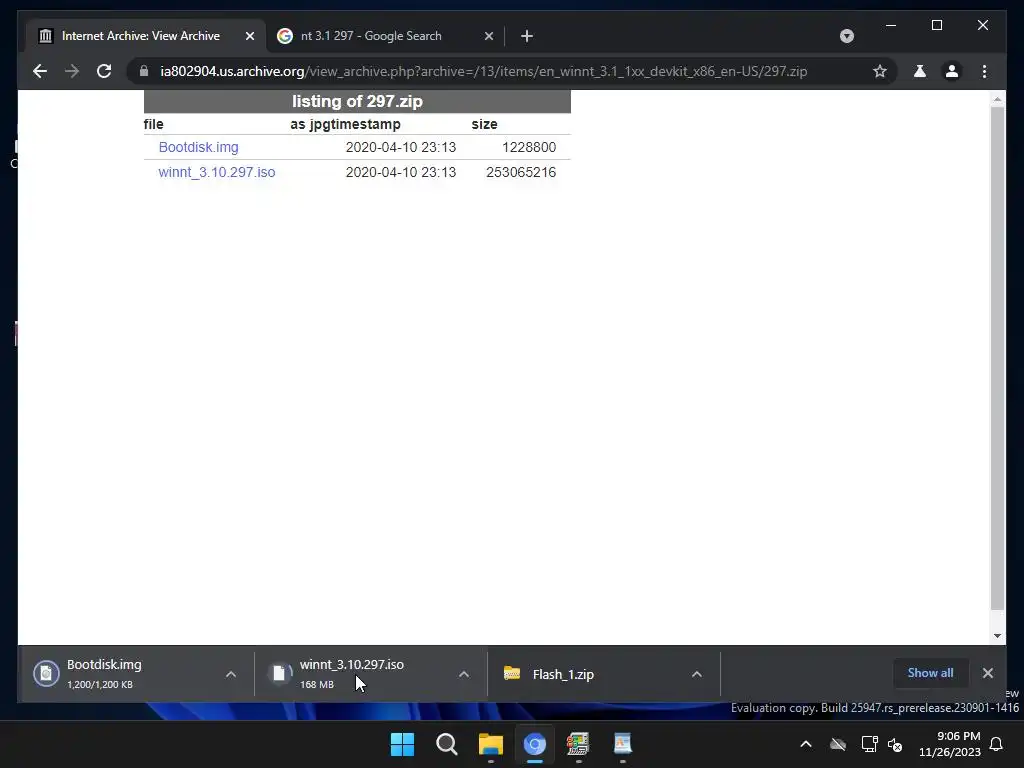Show hidden system tray icons
The height and width of the screenshot is (768, 1024).
(x=806, y=744)
